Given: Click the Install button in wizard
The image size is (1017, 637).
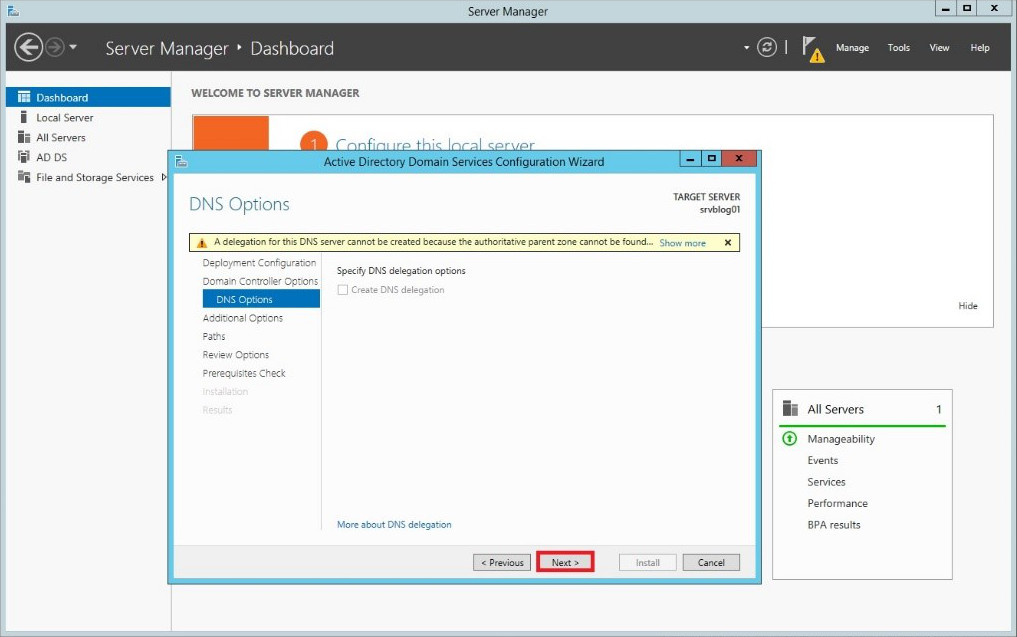Looking at the screenshot, I should tap(647, 562).
